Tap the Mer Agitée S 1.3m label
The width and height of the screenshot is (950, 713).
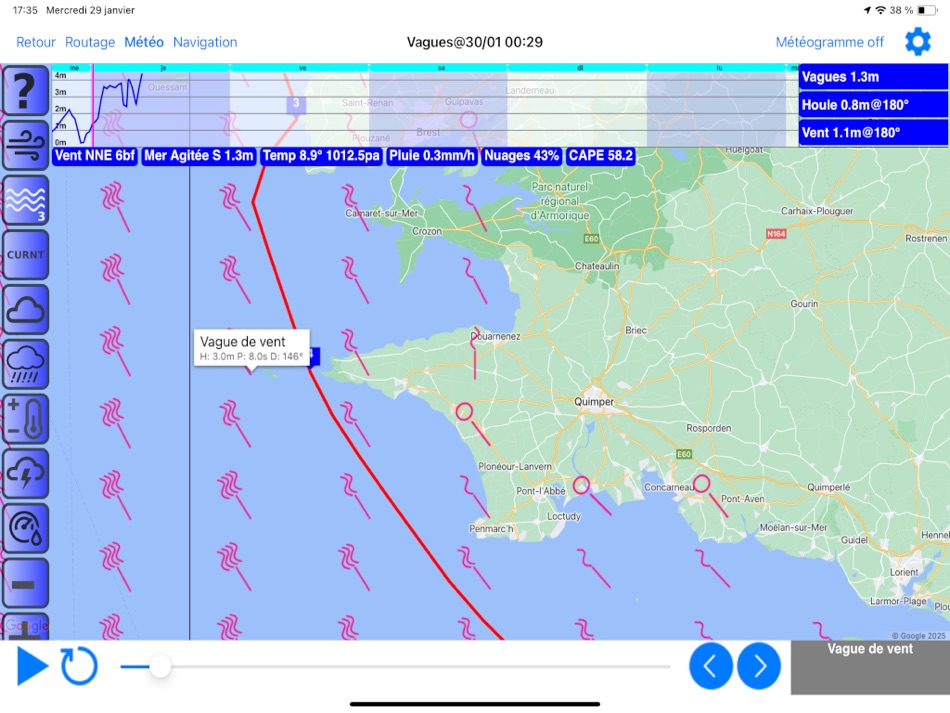[199, 156]
